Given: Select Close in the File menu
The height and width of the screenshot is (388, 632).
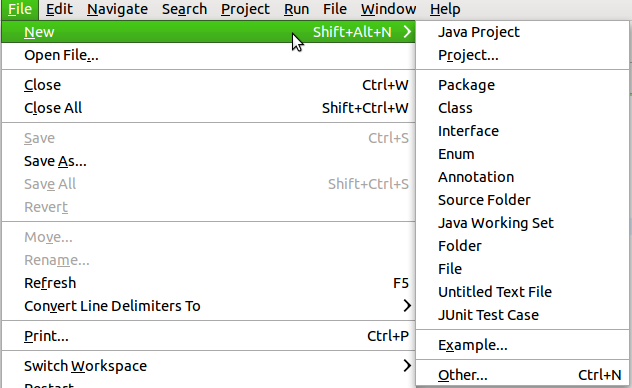Looking at the screenshot, I should tap(208, 85).
